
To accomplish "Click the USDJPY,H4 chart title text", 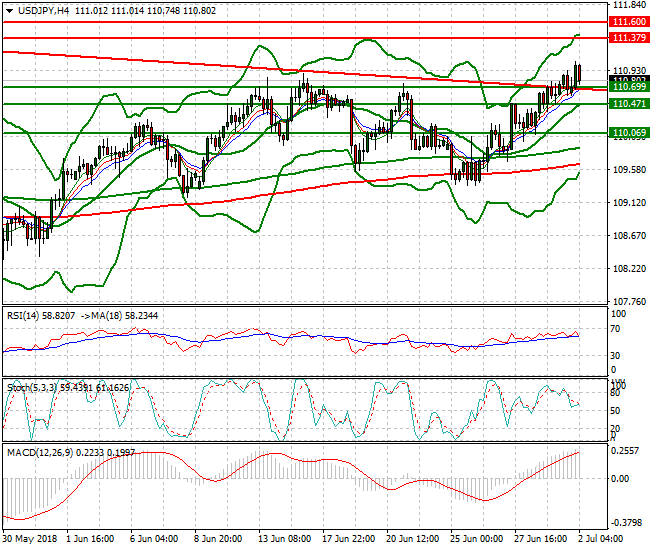I will pos(44,11).
